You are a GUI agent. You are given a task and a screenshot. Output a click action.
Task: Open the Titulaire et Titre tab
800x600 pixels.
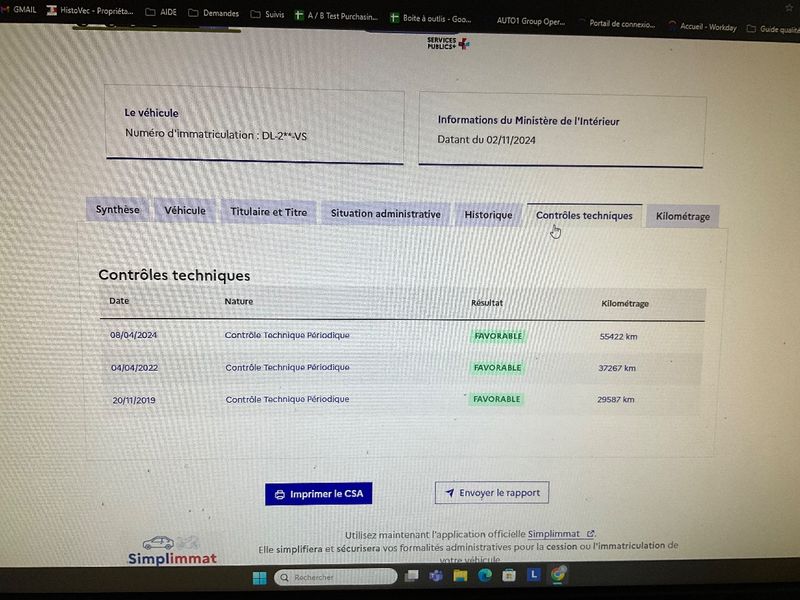pyautogui.click(x=268, y=212)
